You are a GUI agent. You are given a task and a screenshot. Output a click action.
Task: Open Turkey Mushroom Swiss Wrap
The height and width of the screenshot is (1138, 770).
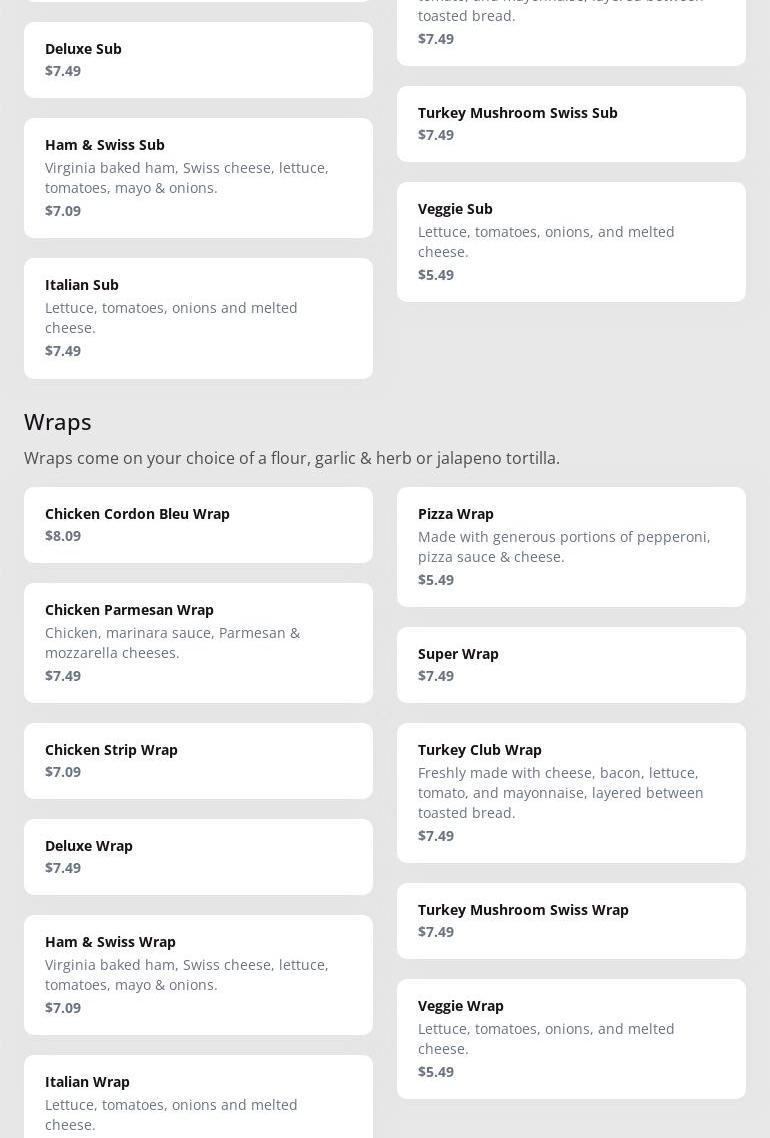point(571,921)
